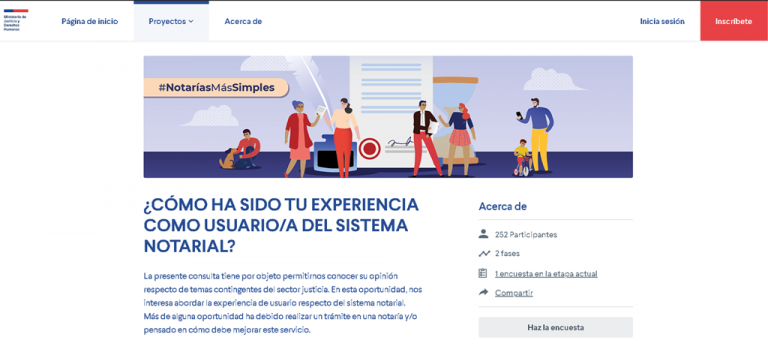Click Inicia sesión
This screenshot has height=364, width=768.
point(662,22)
